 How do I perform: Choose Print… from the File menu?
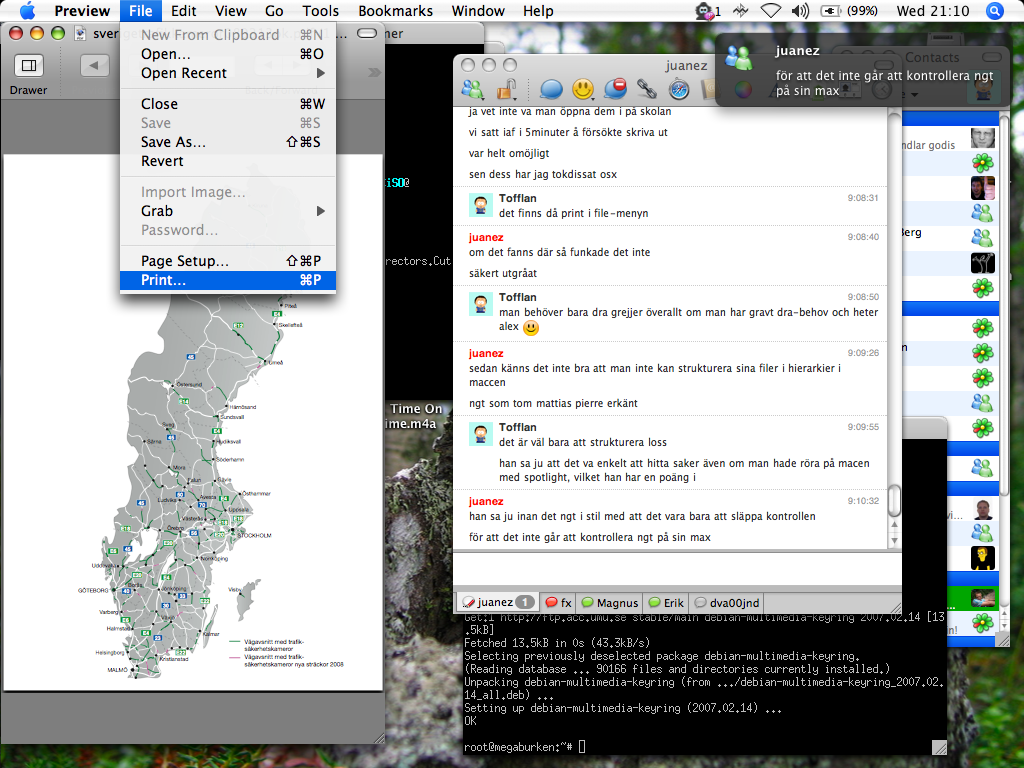click(228, 280)
